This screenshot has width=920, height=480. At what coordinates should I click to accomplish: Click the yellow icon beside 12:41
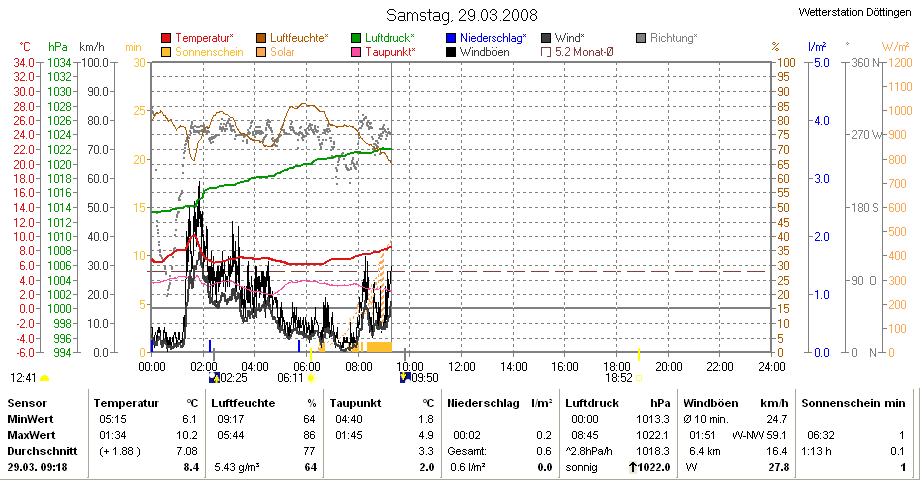[x=45, y=379]
